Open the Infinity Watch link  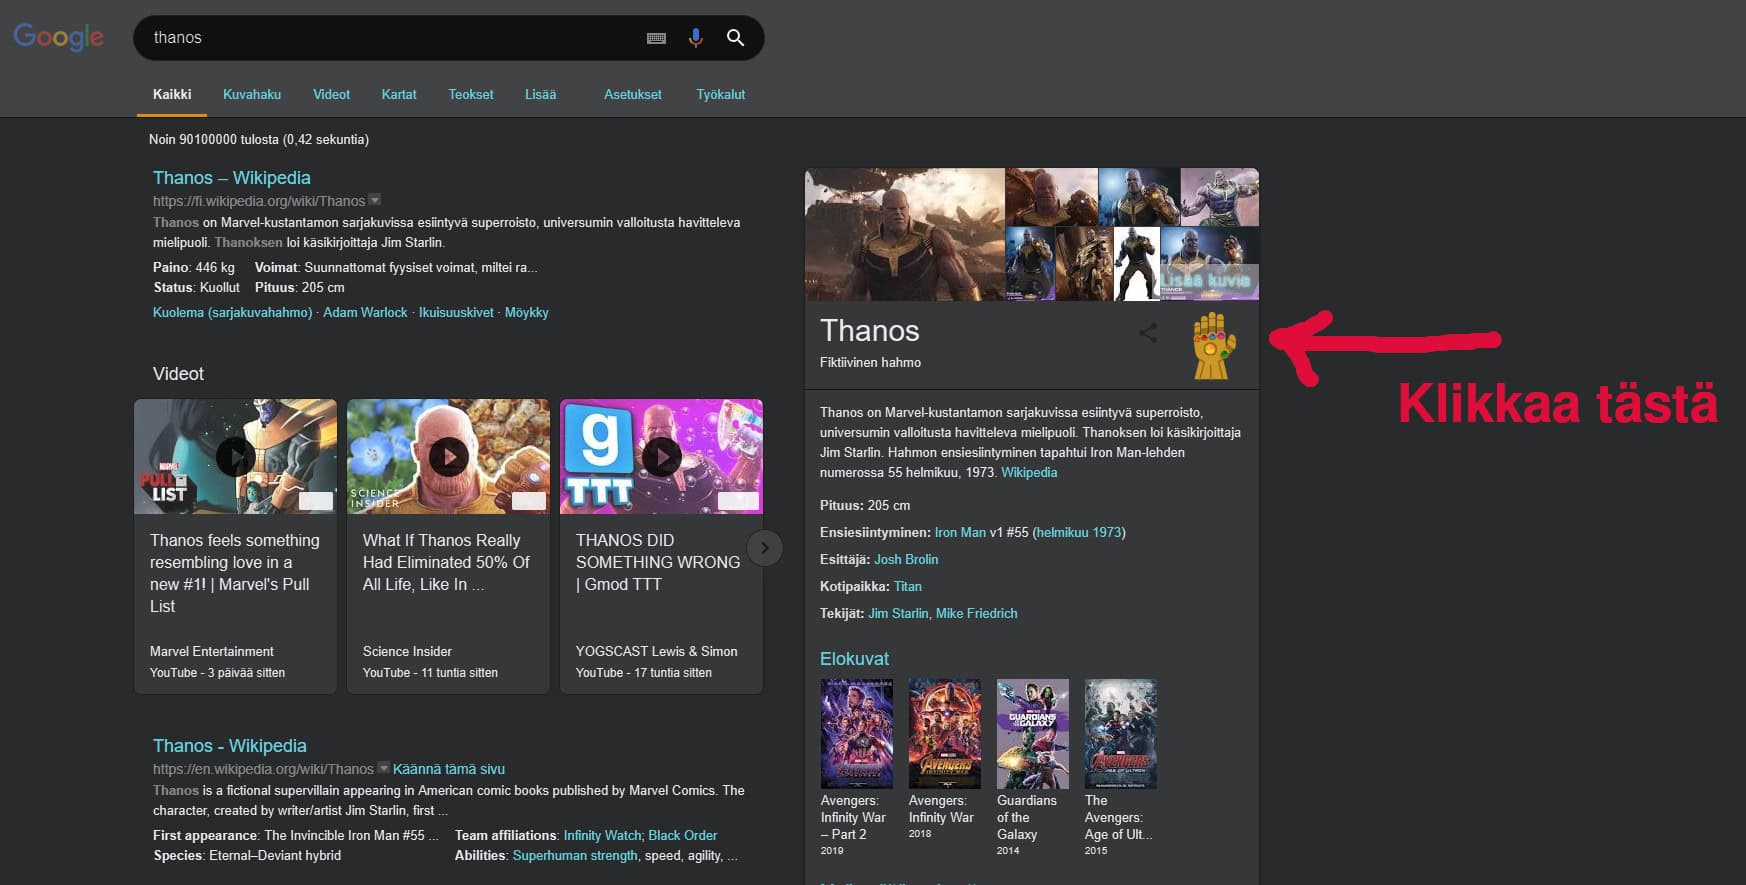point(602,835)
